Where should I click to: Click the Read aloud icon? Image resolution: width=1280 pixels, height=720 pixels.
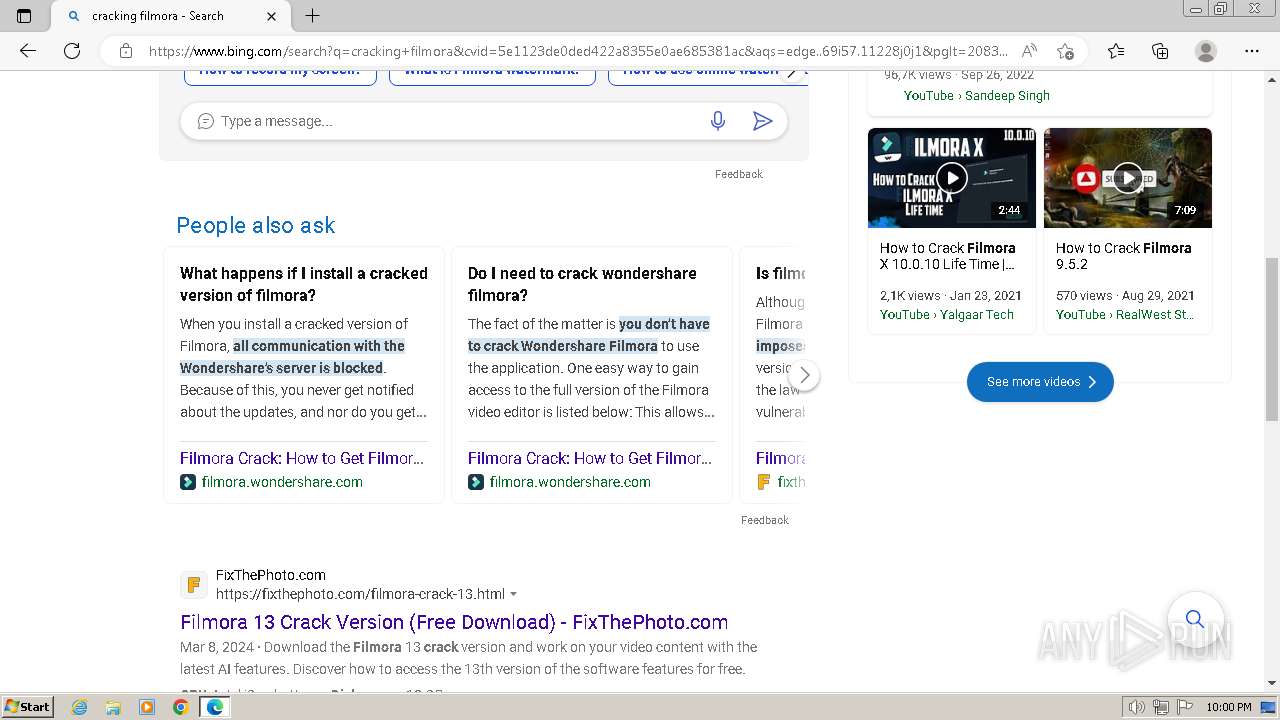coord(1029,51)
